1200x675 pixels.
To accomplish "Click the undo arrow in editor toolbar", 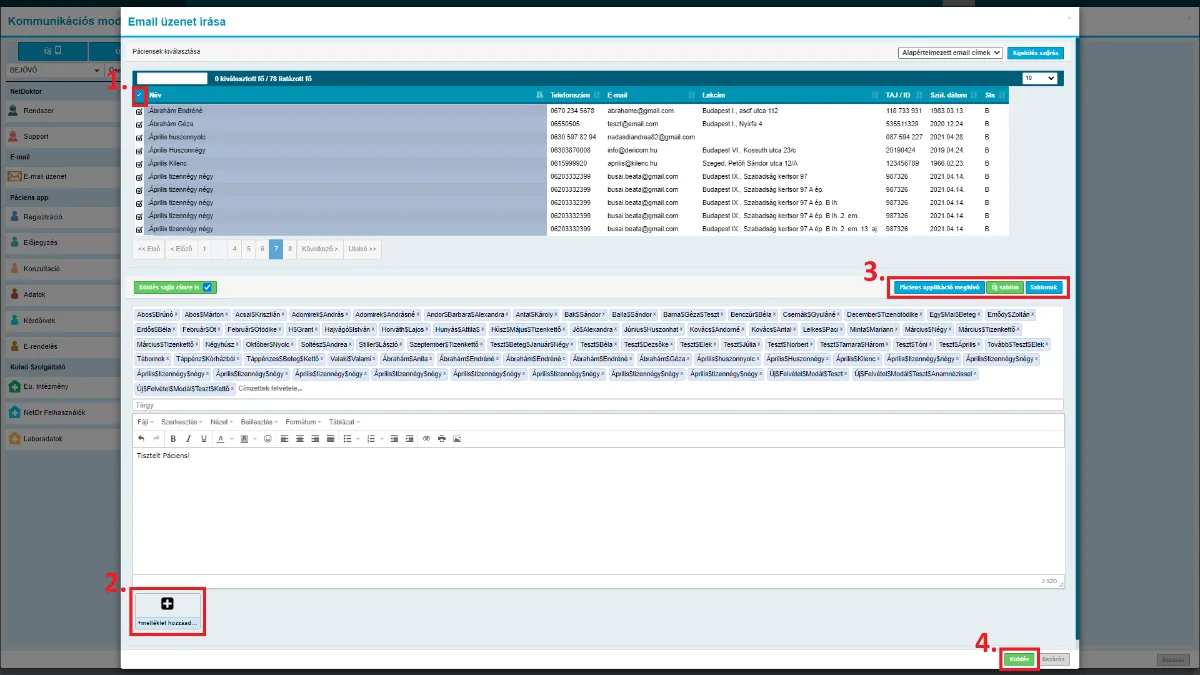I will [x=141, y=438].
